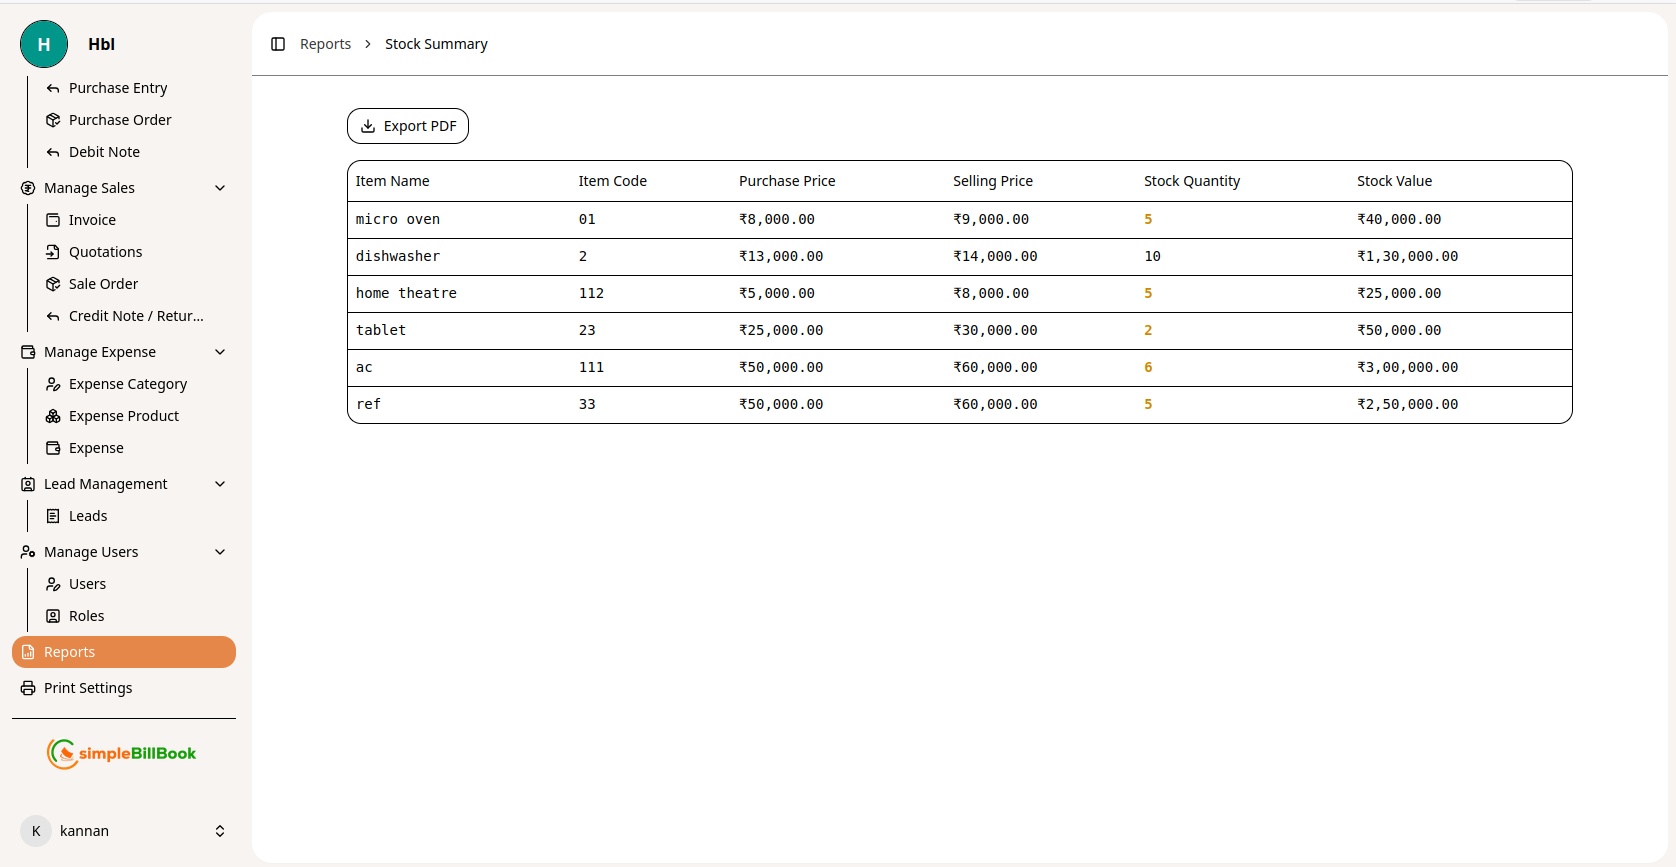Select the dishwasher table row

point(959,257)
